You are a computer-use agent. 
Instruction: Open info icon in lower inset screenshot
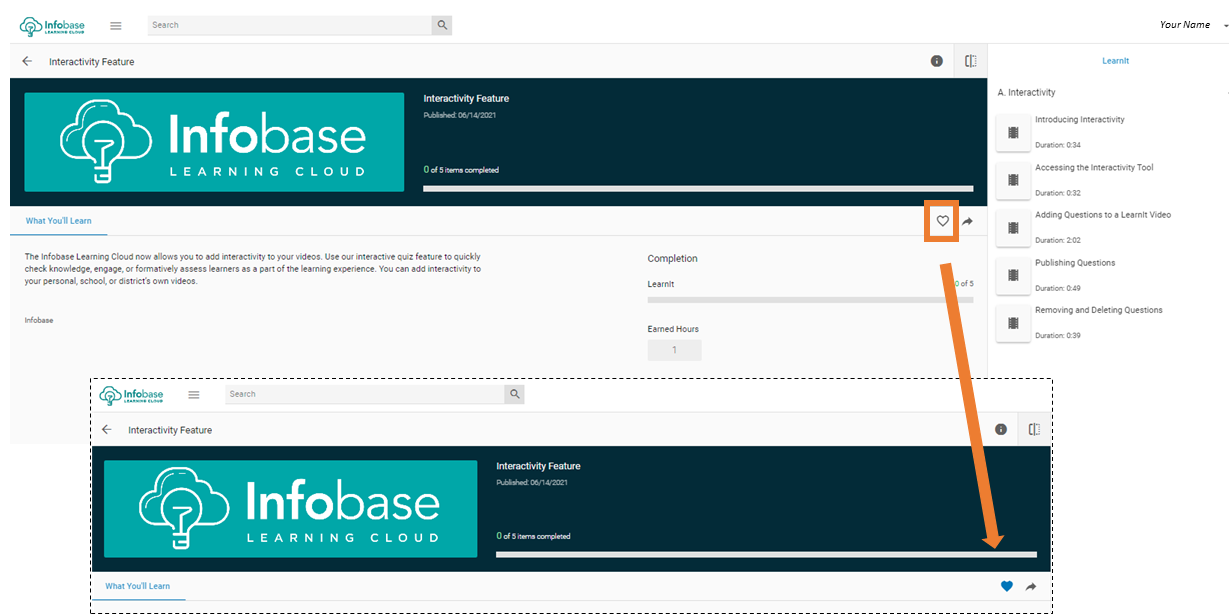1001,429
